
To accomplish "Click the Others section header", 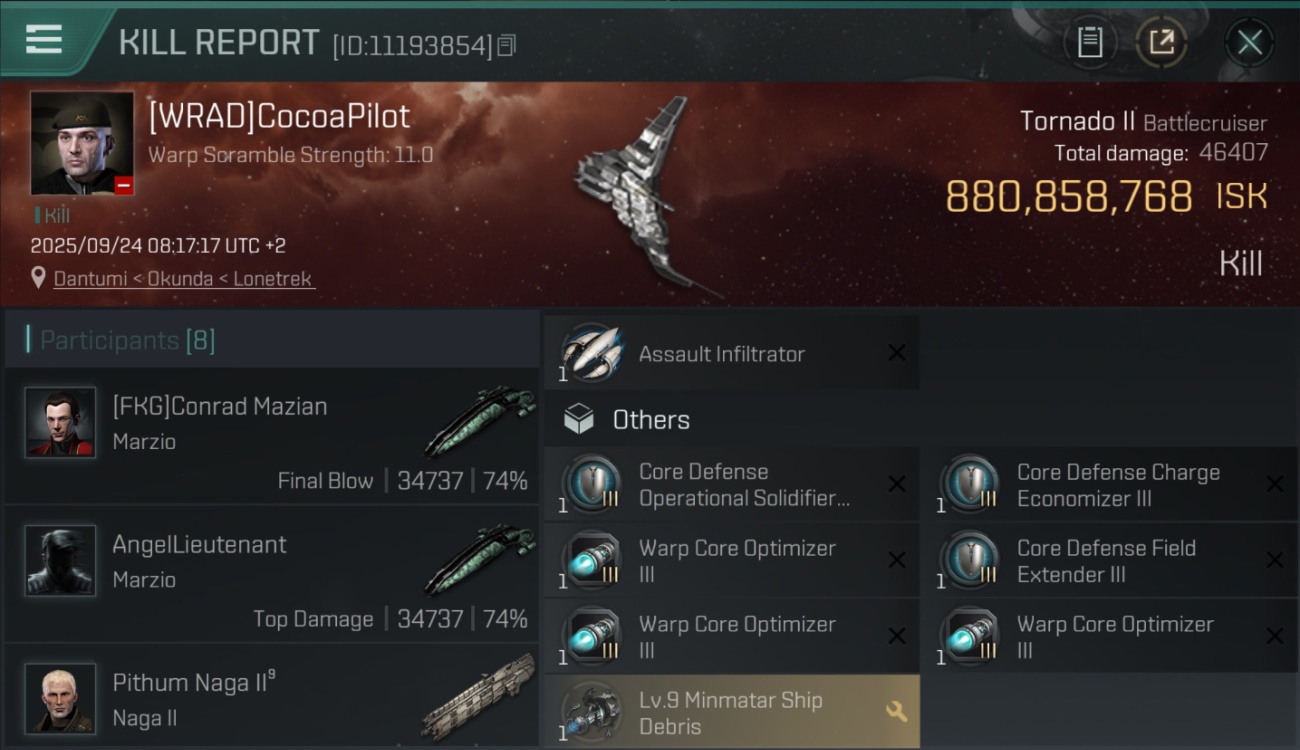I will (x=651, y=420).
